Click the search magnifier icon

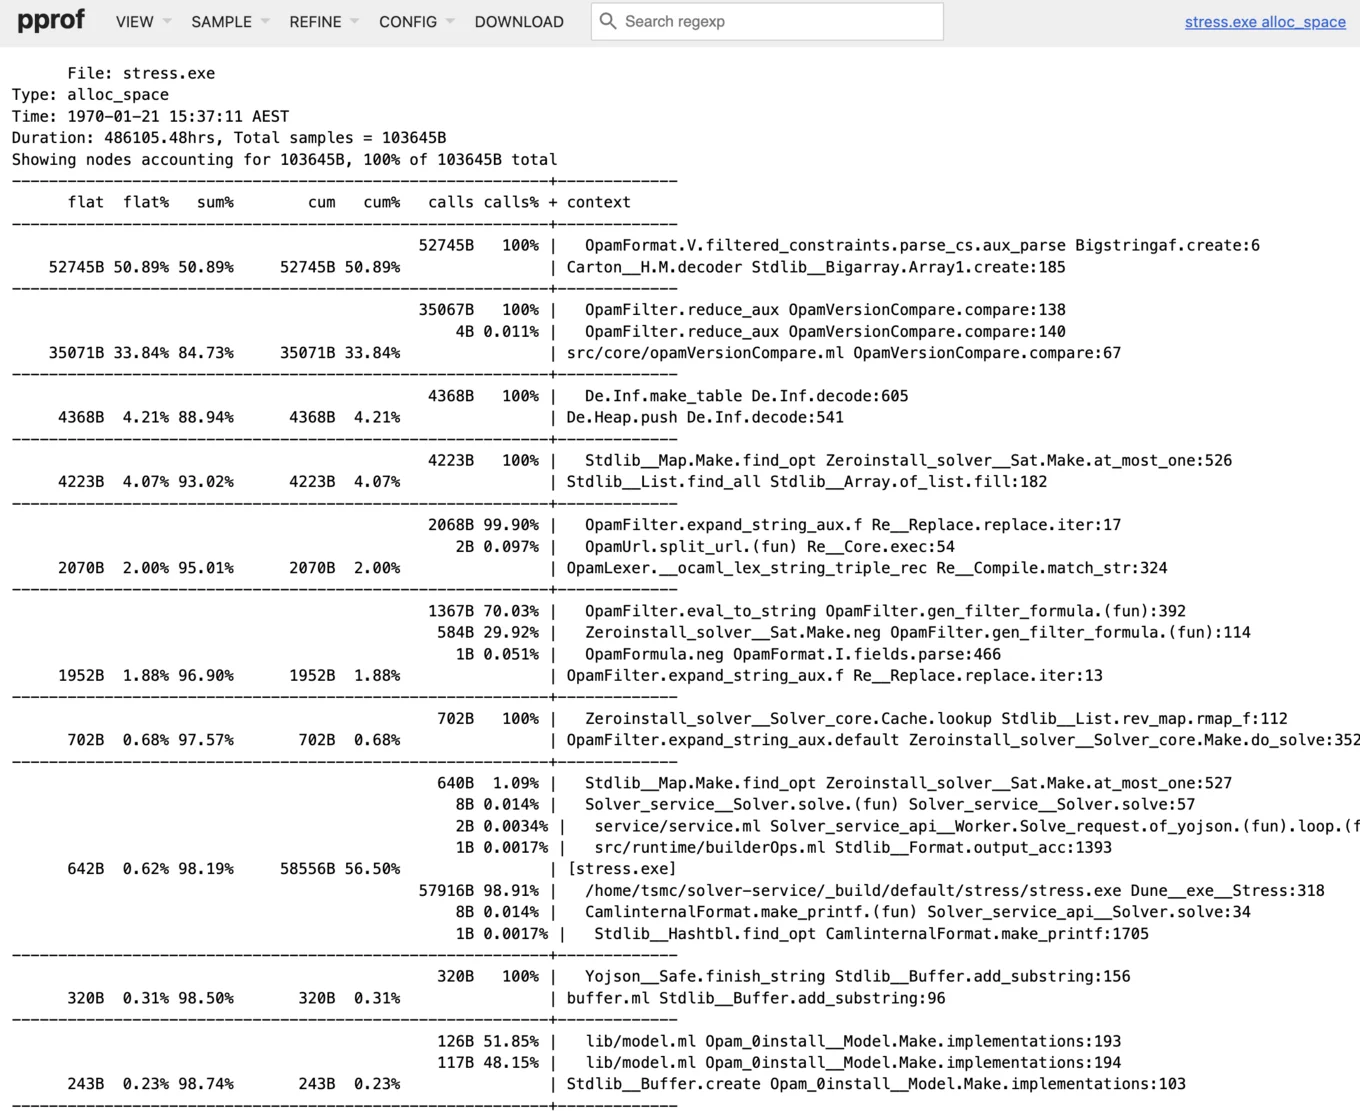coord(608,21)
